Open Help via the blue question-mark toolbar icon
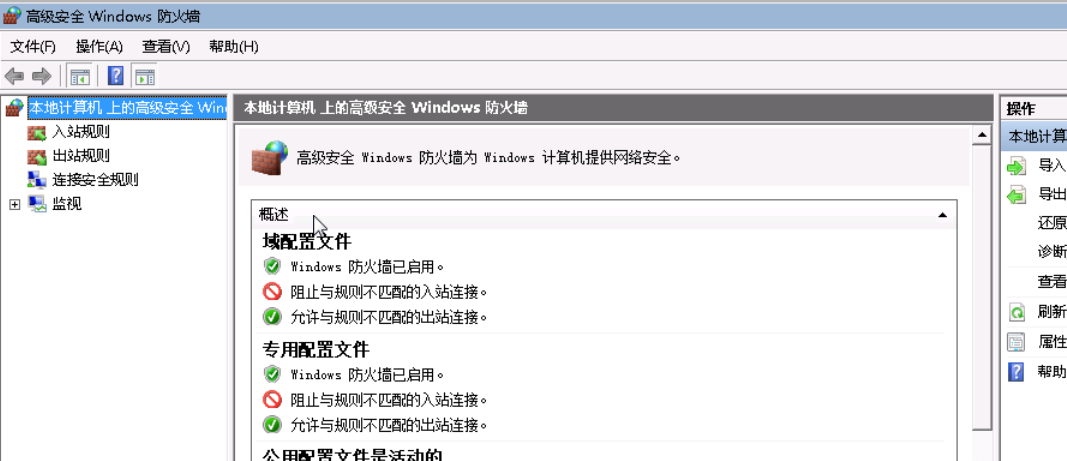The width and height of the screenshot is (1067, 461). [116, 76]
